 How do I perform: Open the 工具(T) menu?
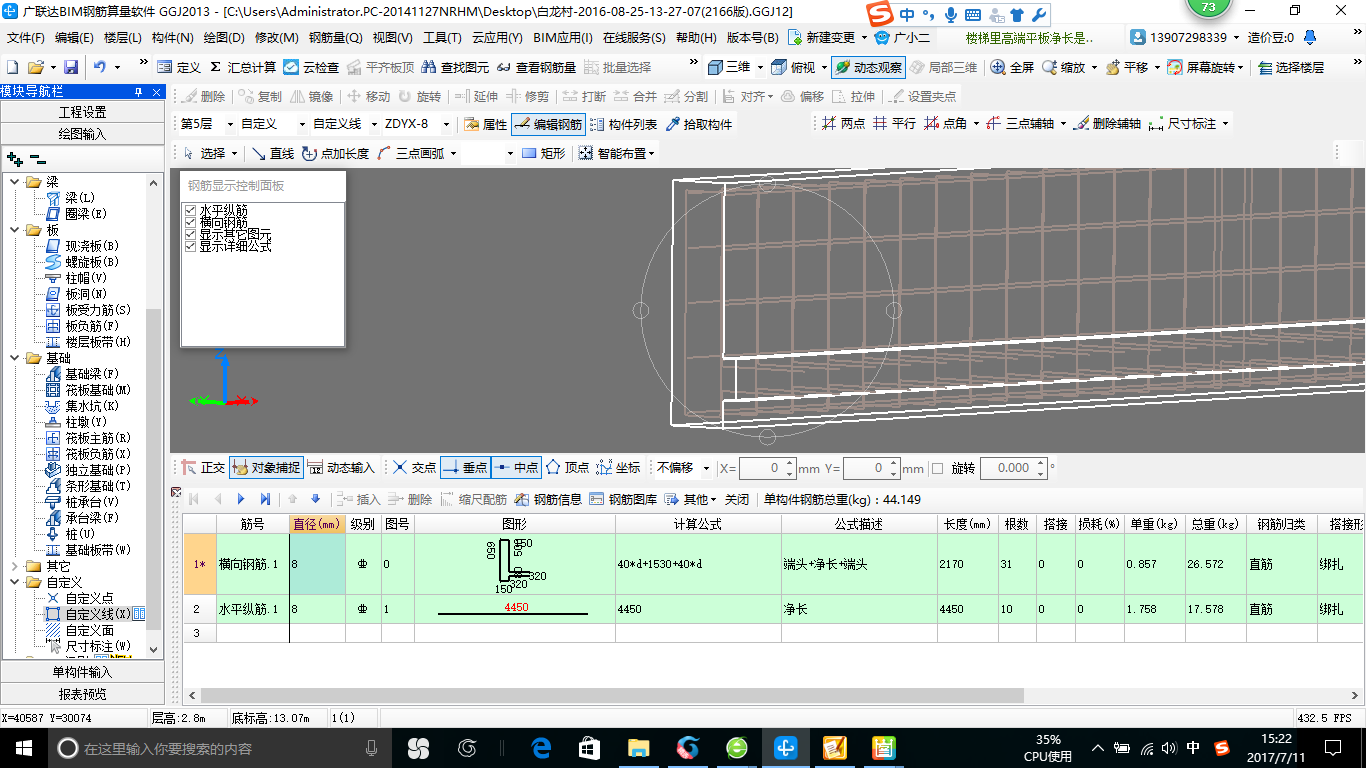coord(442,38)
